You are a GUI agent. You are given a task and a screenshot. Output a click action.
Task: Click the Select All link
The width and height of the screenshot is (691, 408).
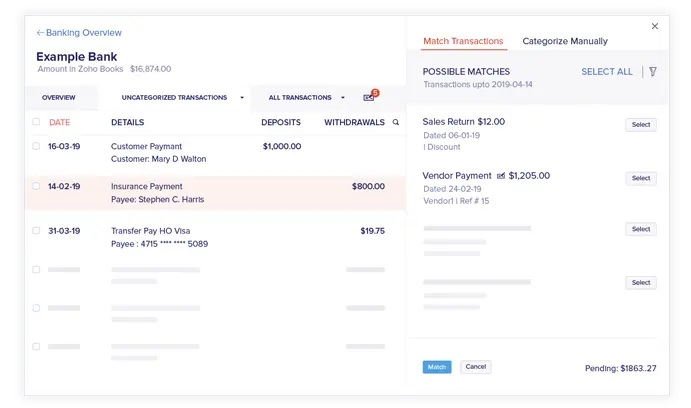point(607,72)
